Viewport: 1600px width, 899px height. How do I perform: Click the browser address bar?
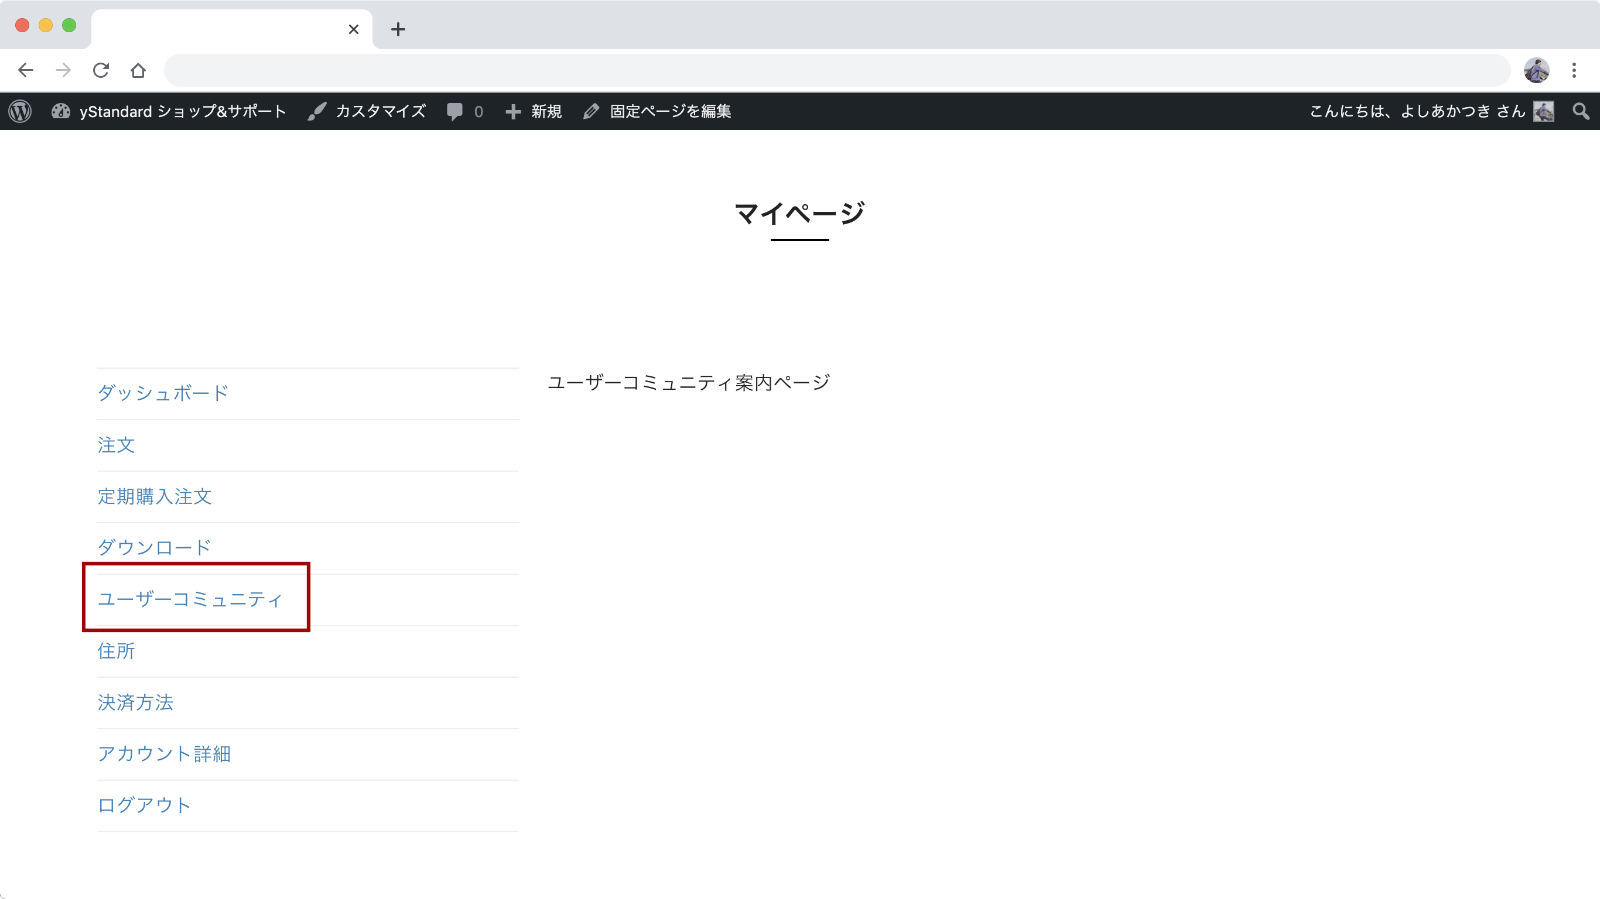tap(837, 70)
